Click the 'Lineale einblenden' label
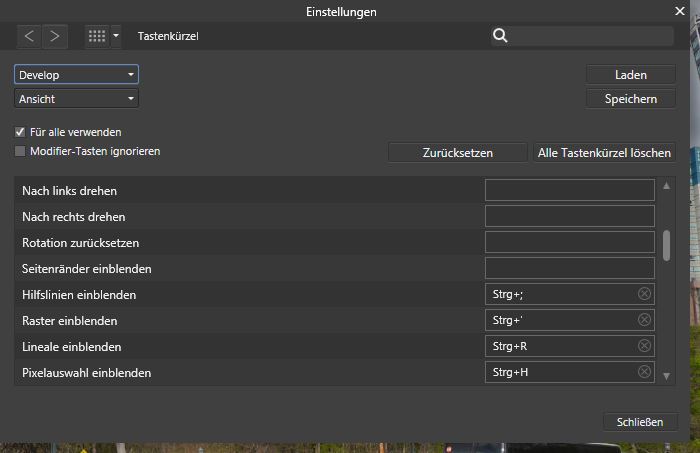The height and width of the screenshot is (453, 700). 71,347
